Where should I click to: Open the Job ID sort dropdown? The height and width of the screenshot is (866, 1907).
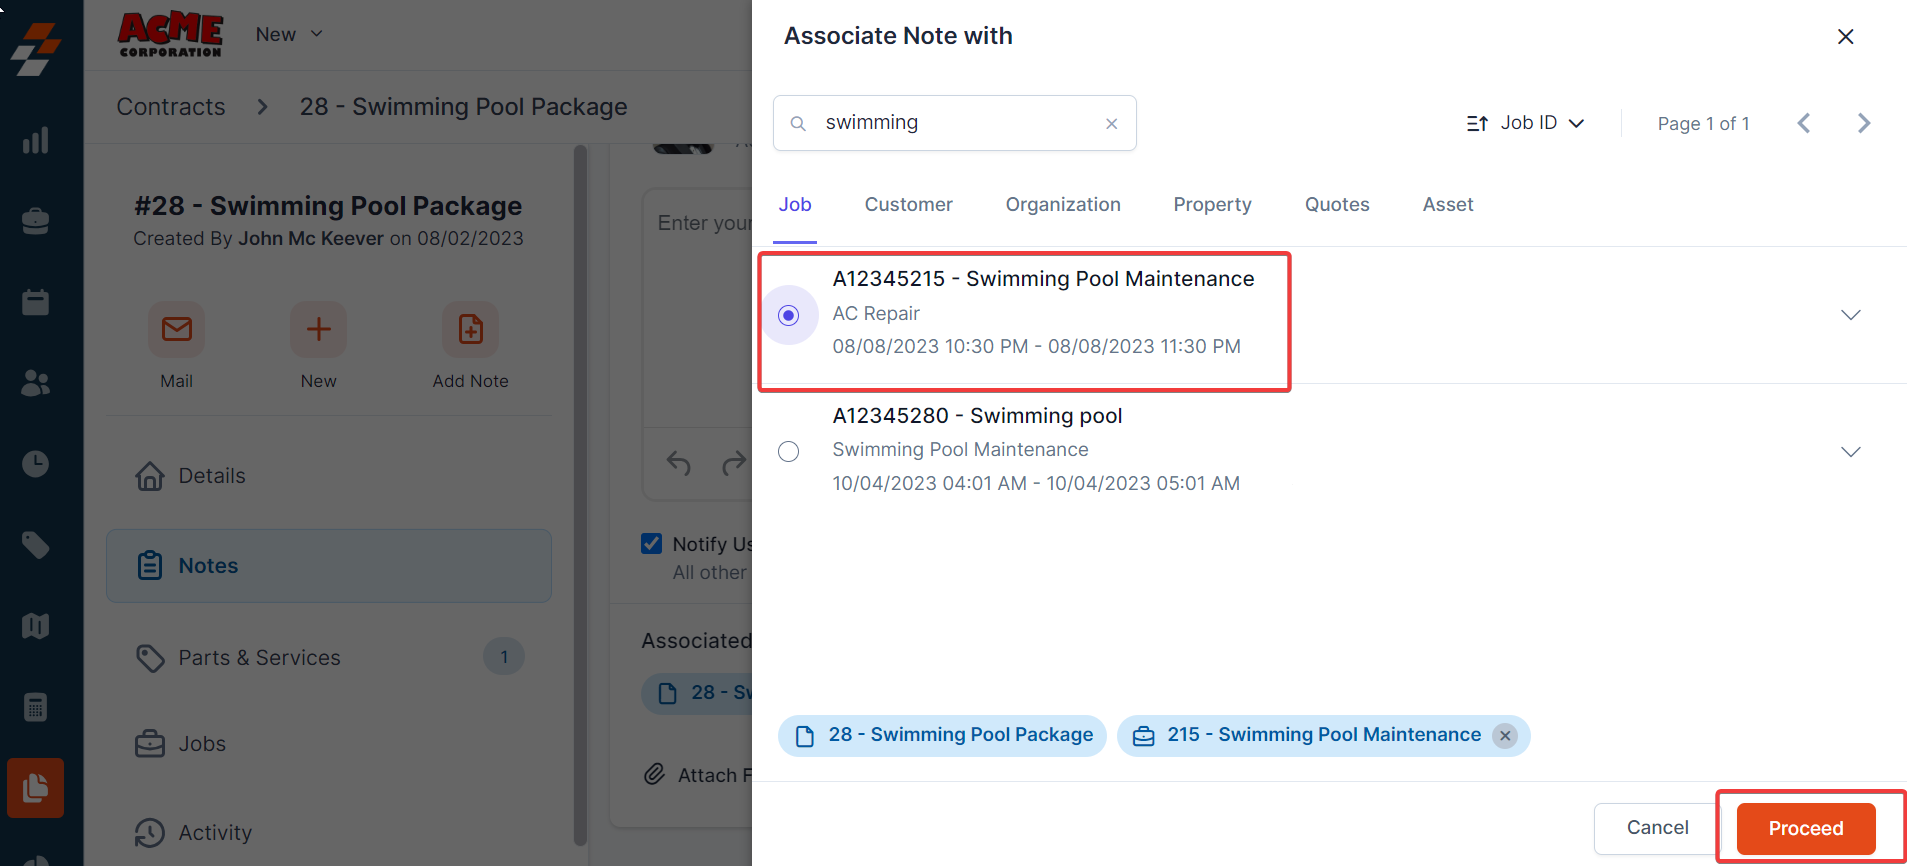tap(1526, 123)
